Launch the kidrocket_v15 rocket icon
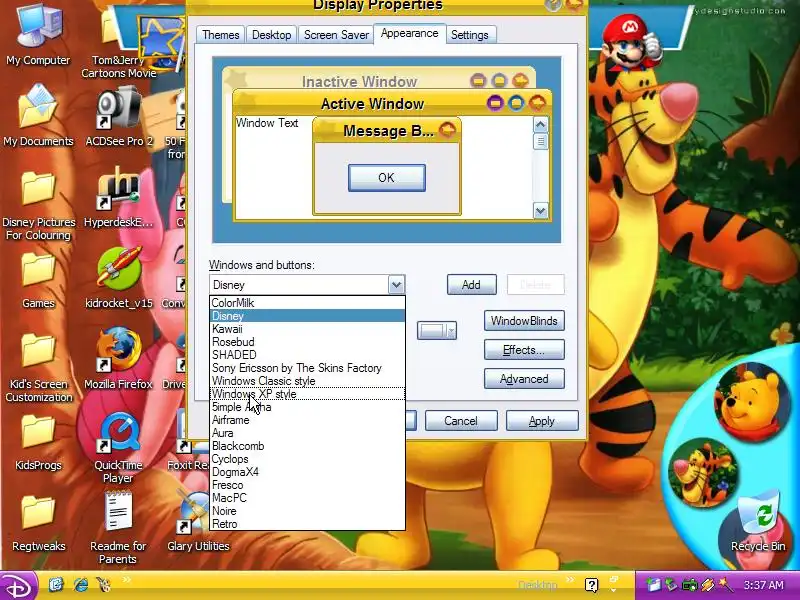 point(118,278)
